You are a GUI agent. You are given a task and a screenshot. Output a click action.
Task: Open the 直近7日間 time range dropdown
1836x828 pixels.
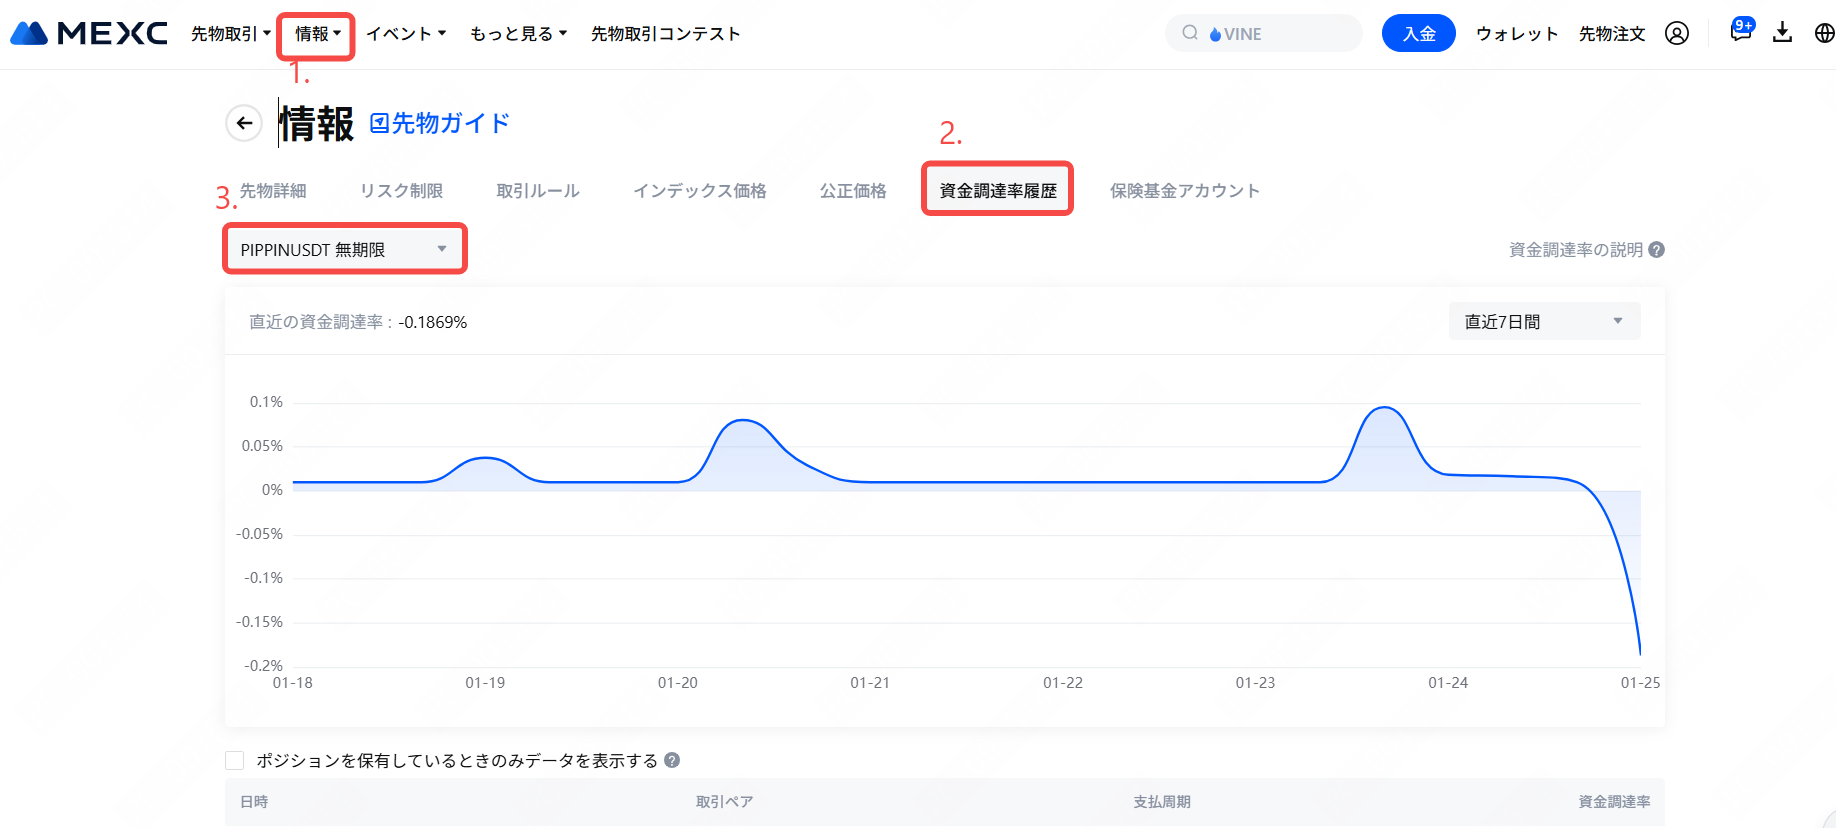1543,321
